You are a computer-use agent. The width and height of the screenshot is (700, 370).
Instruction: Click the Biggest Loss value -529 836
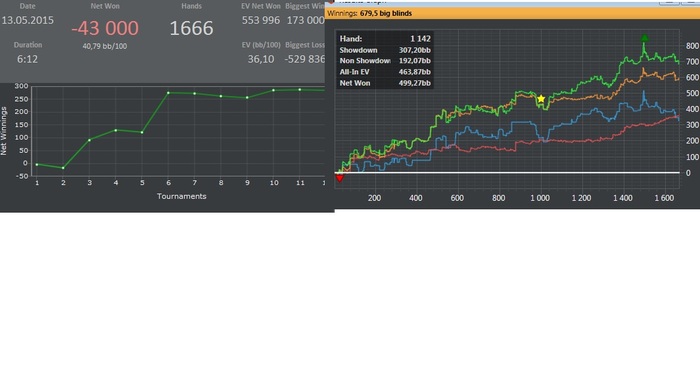[x=305, y=59]
